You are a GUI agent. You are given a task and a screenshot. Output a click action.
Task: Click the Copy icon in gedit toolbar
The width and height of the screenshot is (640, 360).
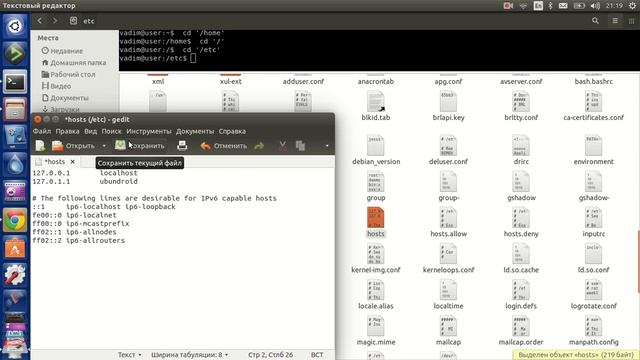(300, 146)
